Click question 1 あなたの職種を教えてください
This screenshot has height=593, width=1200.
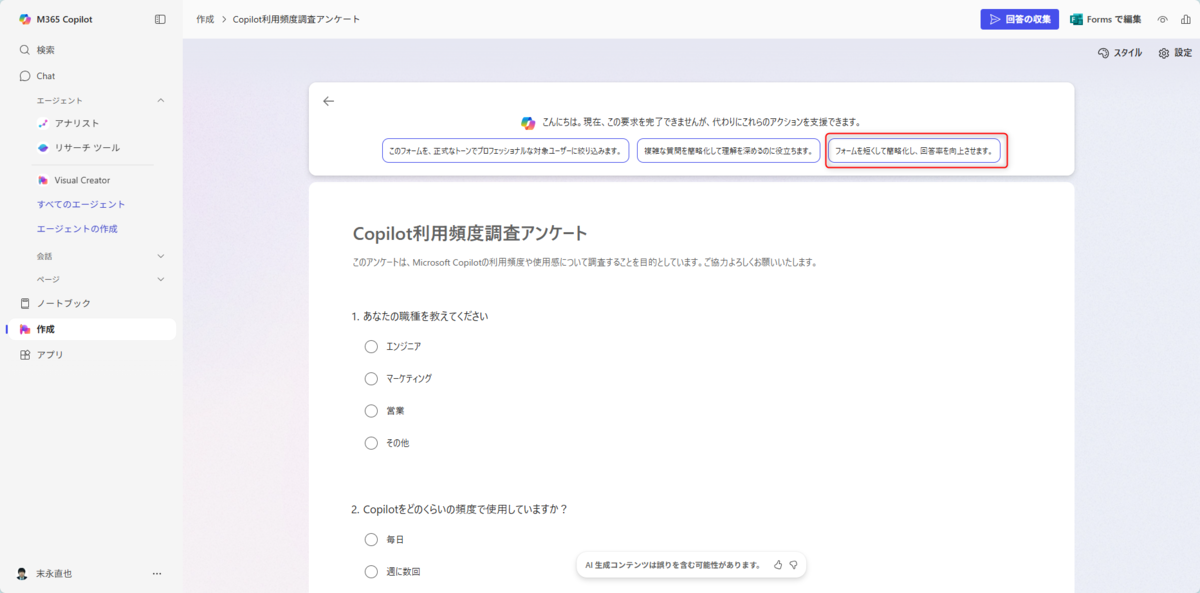(x=419, y=316)
